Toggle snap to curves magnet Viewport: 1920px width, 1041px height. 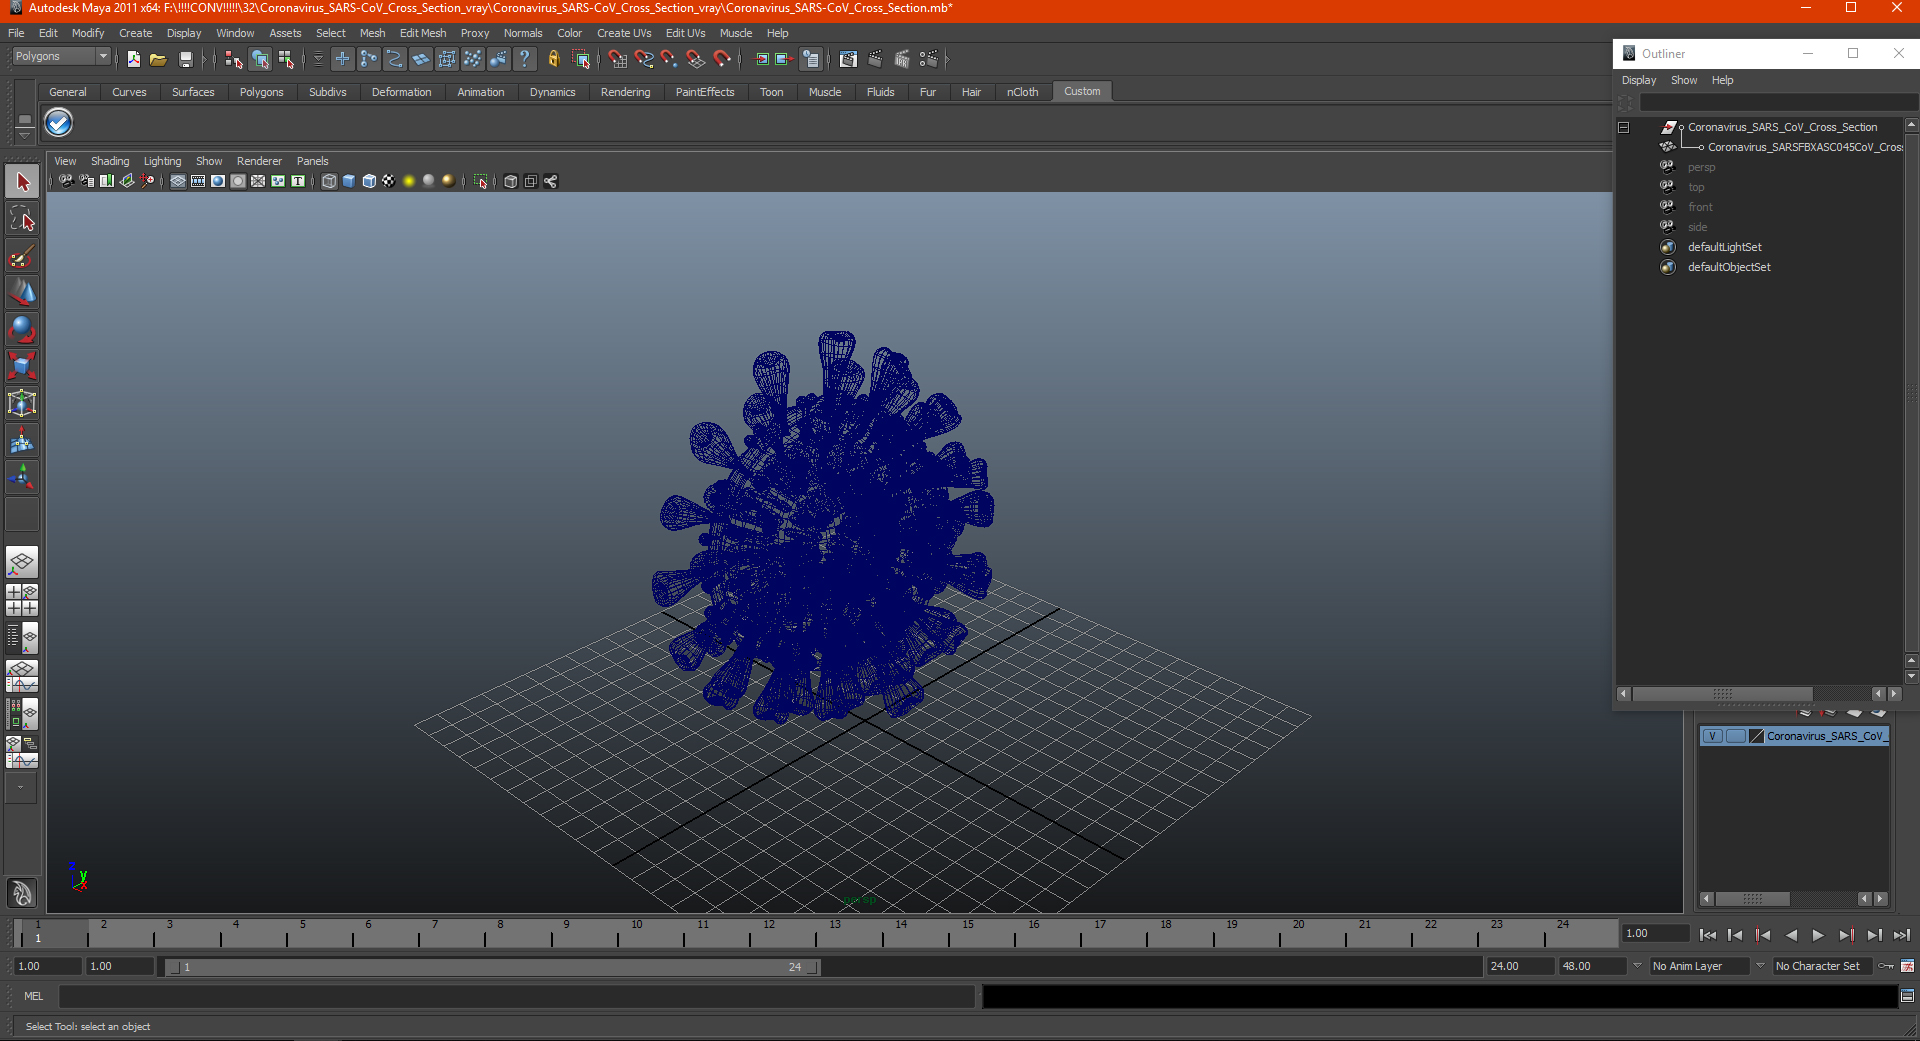point(644,60)
